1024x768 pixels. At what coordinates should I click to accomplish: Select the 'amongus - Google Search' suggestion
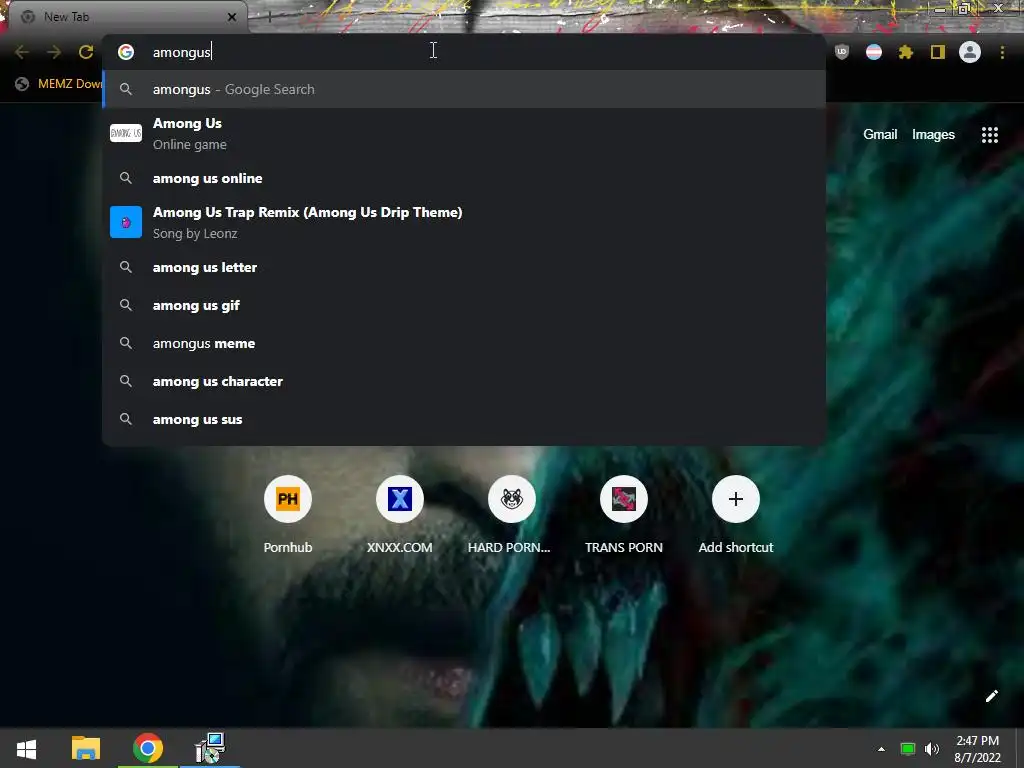[464, 89]
